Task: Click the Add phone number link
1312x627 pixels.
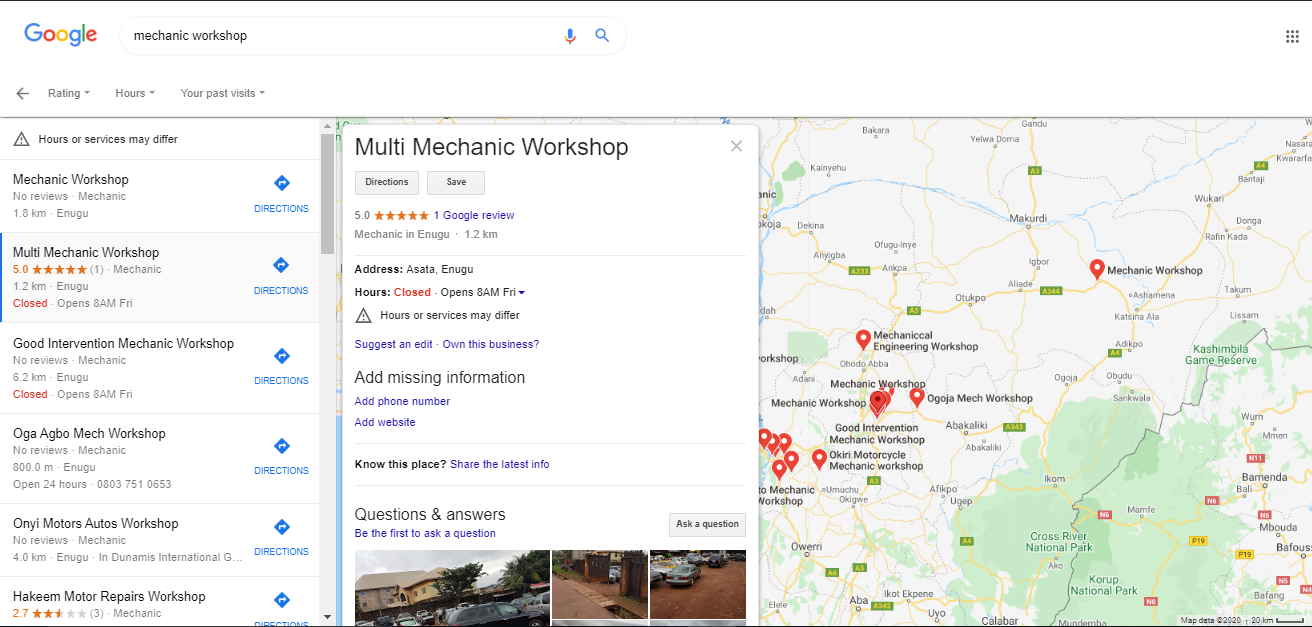Action: [x=403, y=401]
